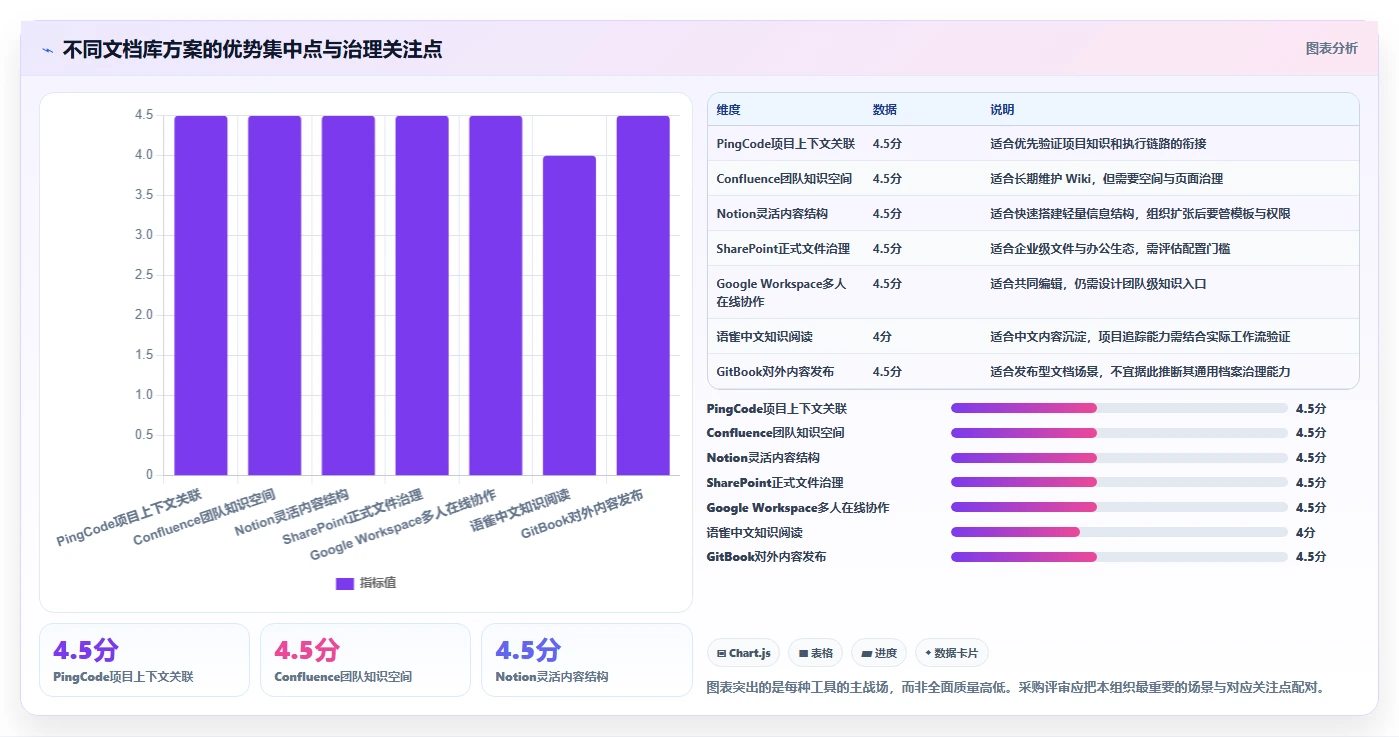Select the Confluence团队知识空间 table row name
Screen dimensions: 1399x737
784,179
